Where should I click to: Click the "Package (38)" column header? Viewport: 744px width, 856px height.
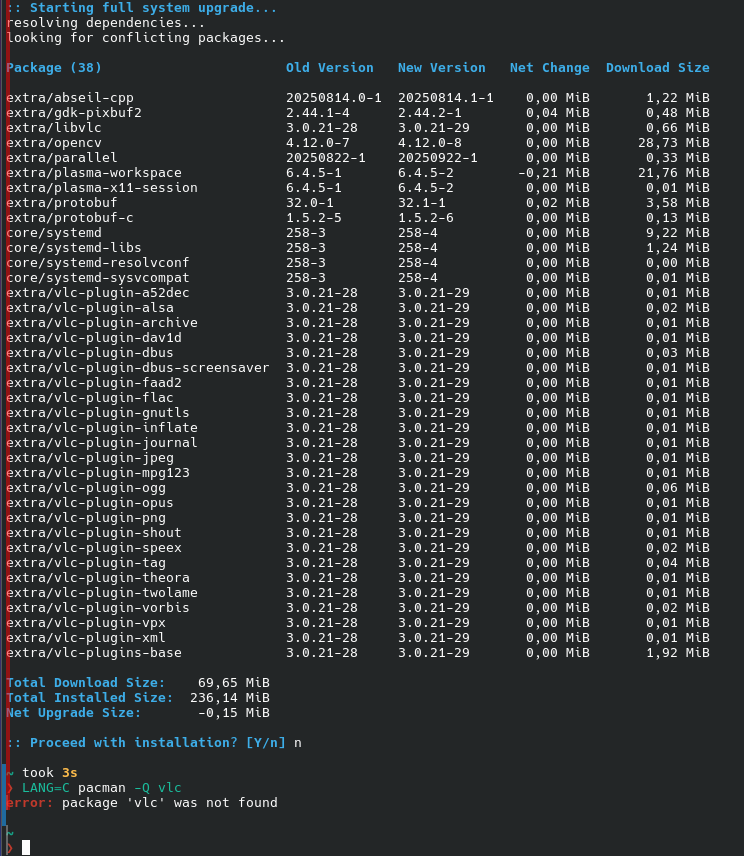click(x=54, y=68)
